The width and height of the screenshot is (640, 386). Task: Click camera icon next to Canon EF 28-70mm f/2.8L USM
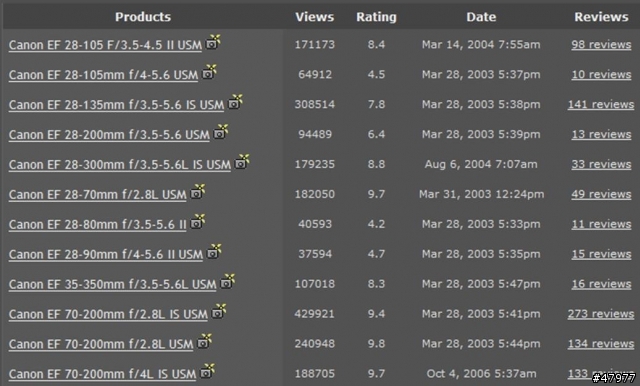click(198, 192)
